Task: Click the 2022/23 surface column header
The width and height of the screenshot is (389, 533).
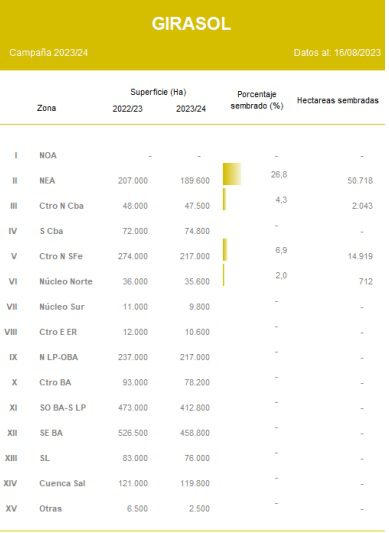Action: coord(128,109)
